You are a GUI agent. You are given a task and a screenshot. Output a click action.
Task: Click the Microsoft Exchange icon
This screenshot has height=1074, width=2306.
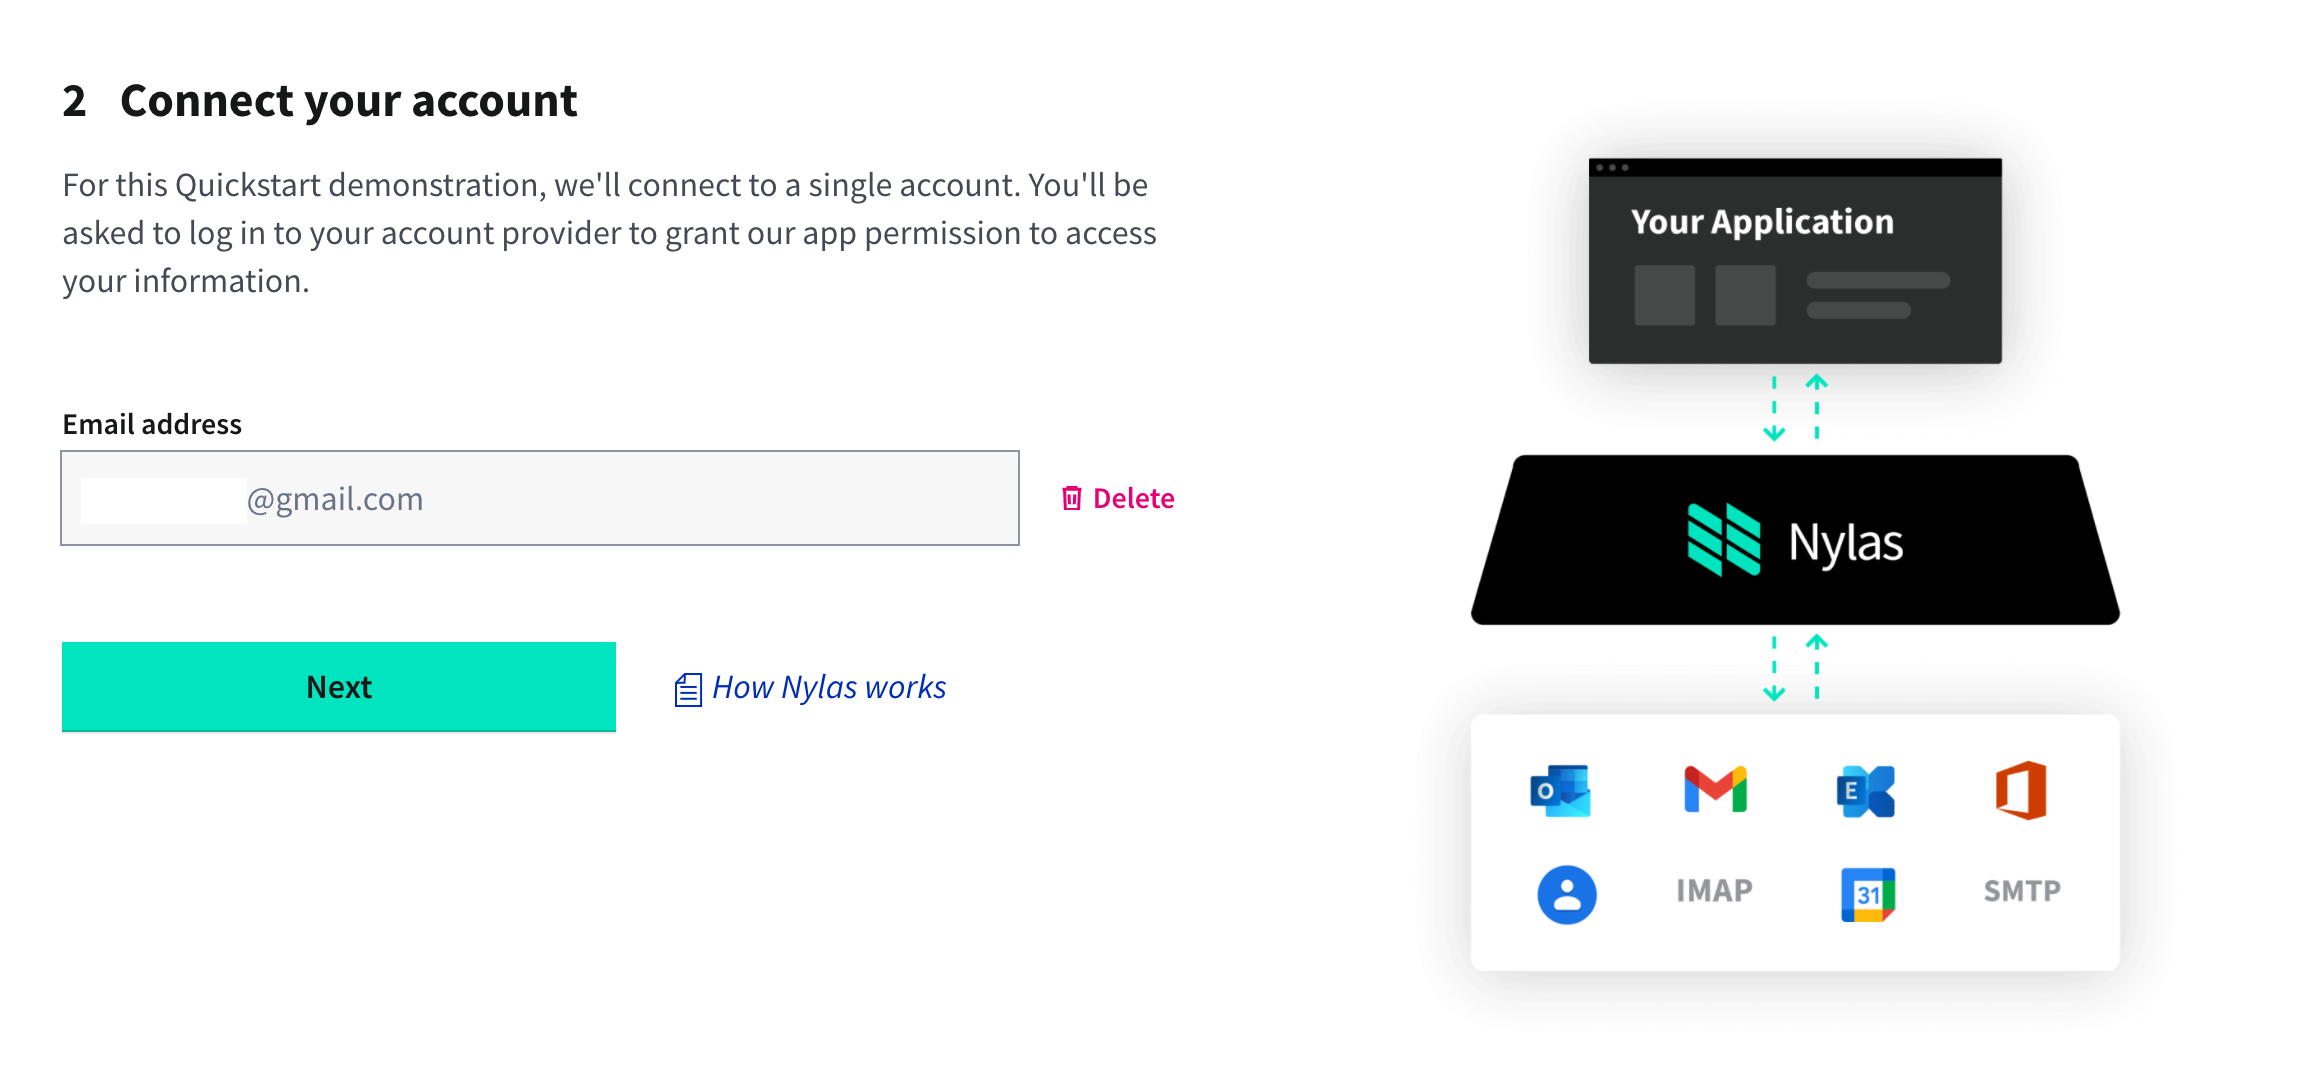click(x=1864, y=790)
